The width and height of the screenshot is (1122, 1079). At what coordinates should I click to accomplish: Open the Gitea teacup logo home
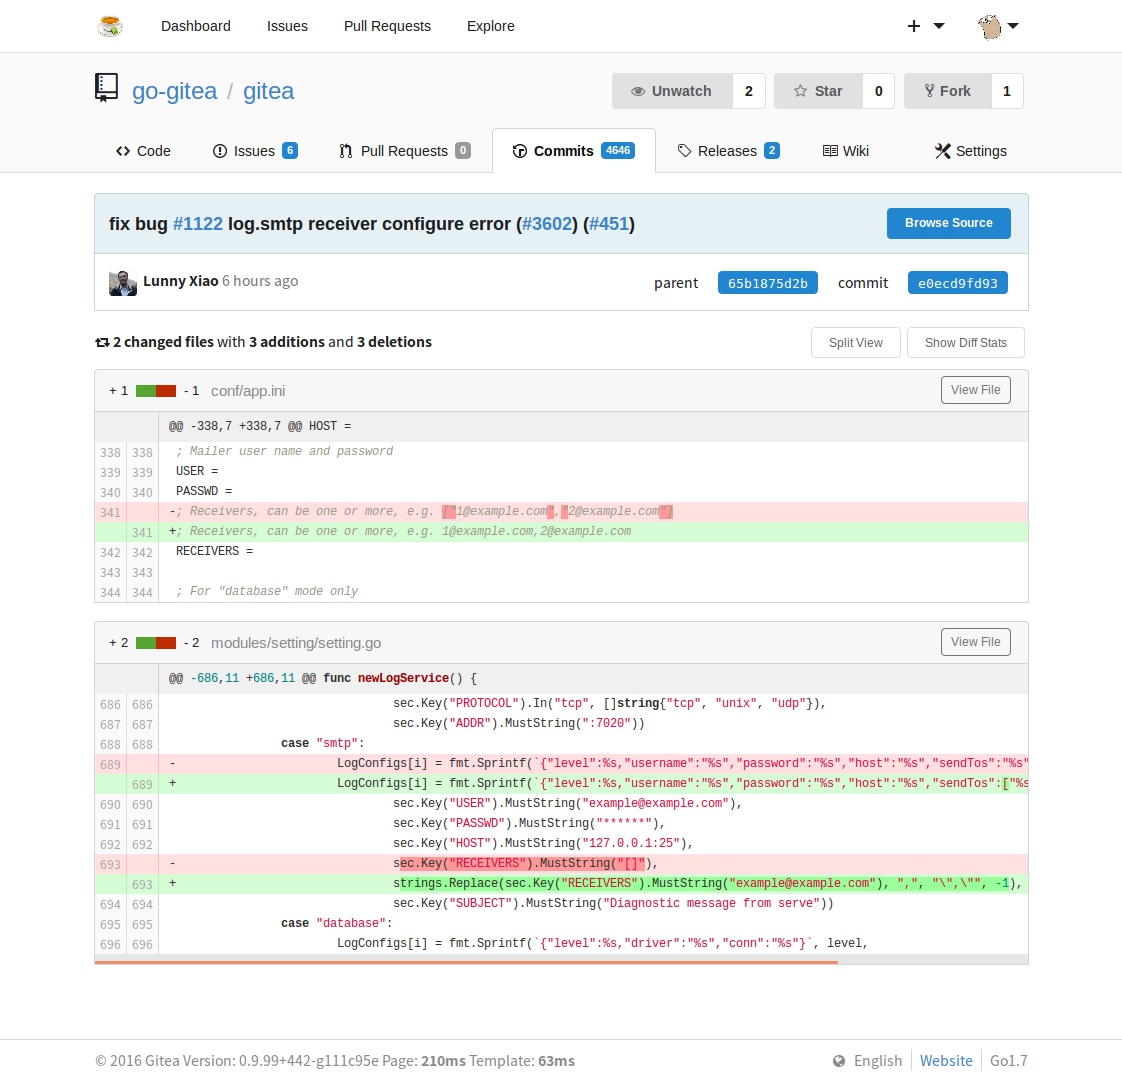[x=109, y=26]
